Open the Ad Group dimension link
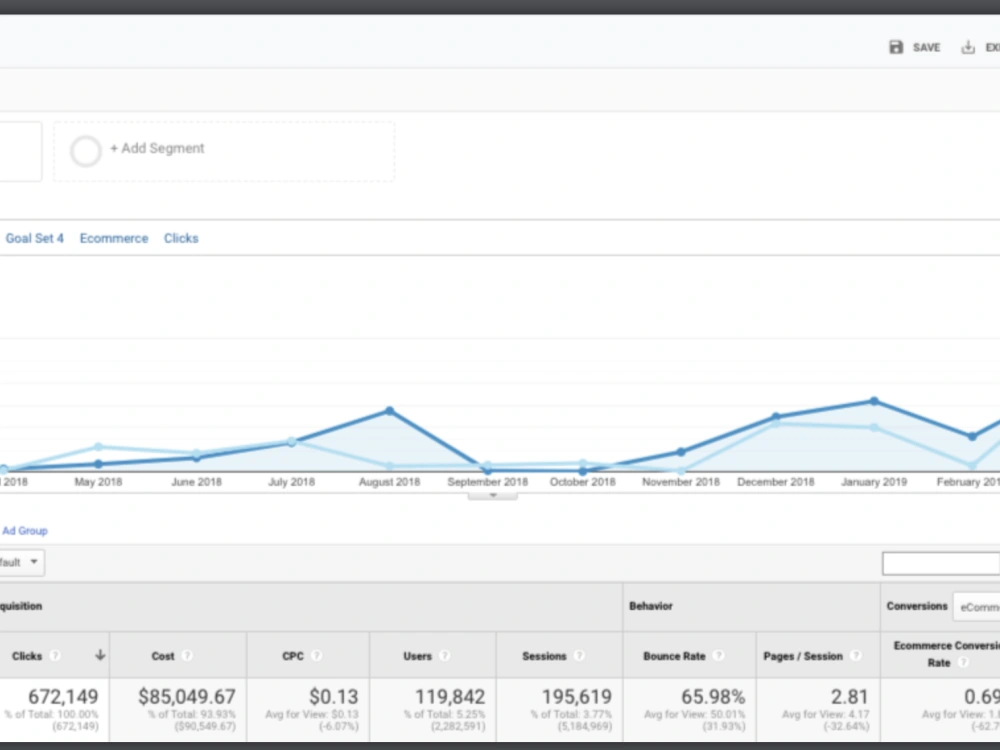1000x750 pixels. coord(25,531)
